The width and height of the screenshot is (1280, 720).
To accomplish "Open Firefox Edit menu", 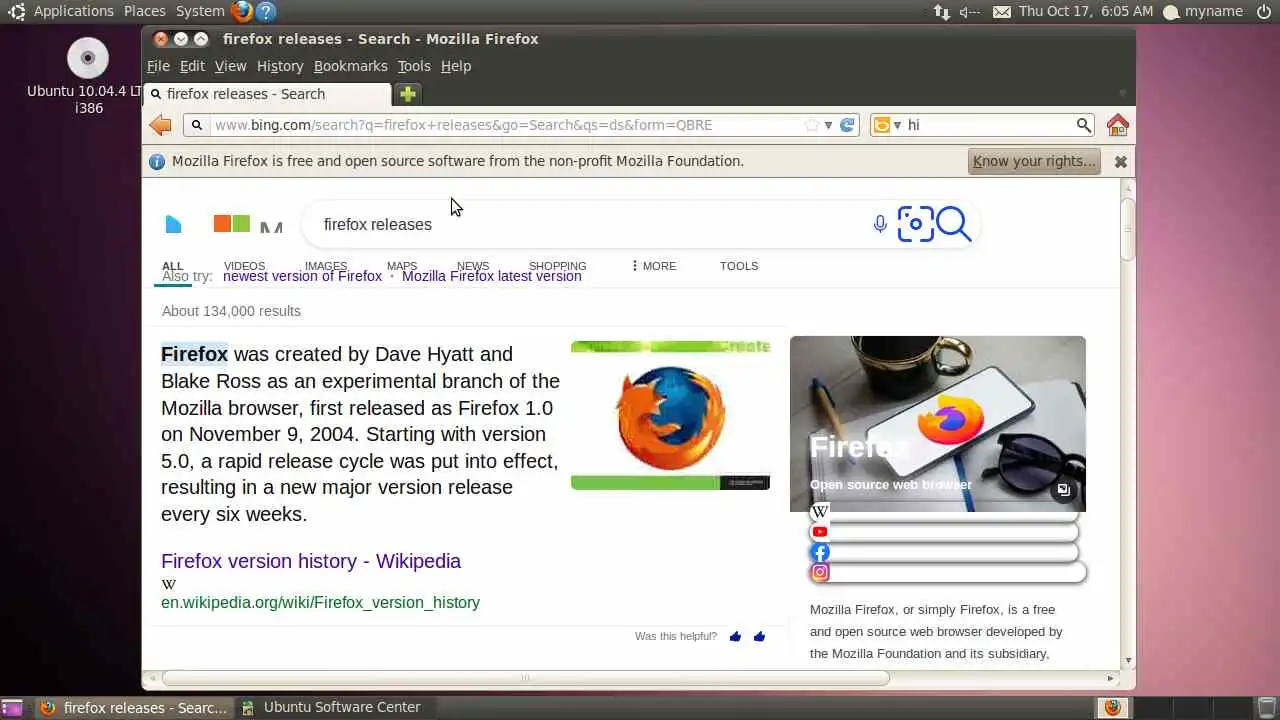I will (x=192, y=66).
